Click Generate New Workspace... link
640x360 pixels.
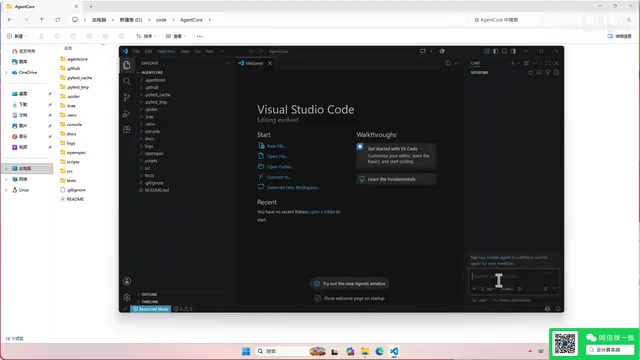point(293,188)
